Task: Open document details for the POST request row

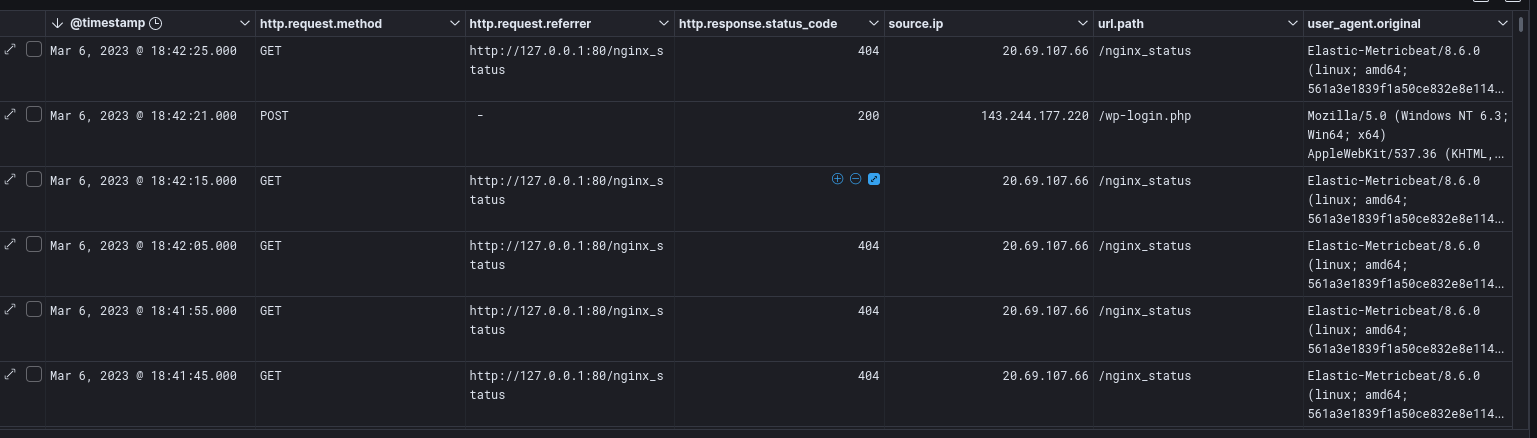Action: pyautogui.click(x=10, y=114)
